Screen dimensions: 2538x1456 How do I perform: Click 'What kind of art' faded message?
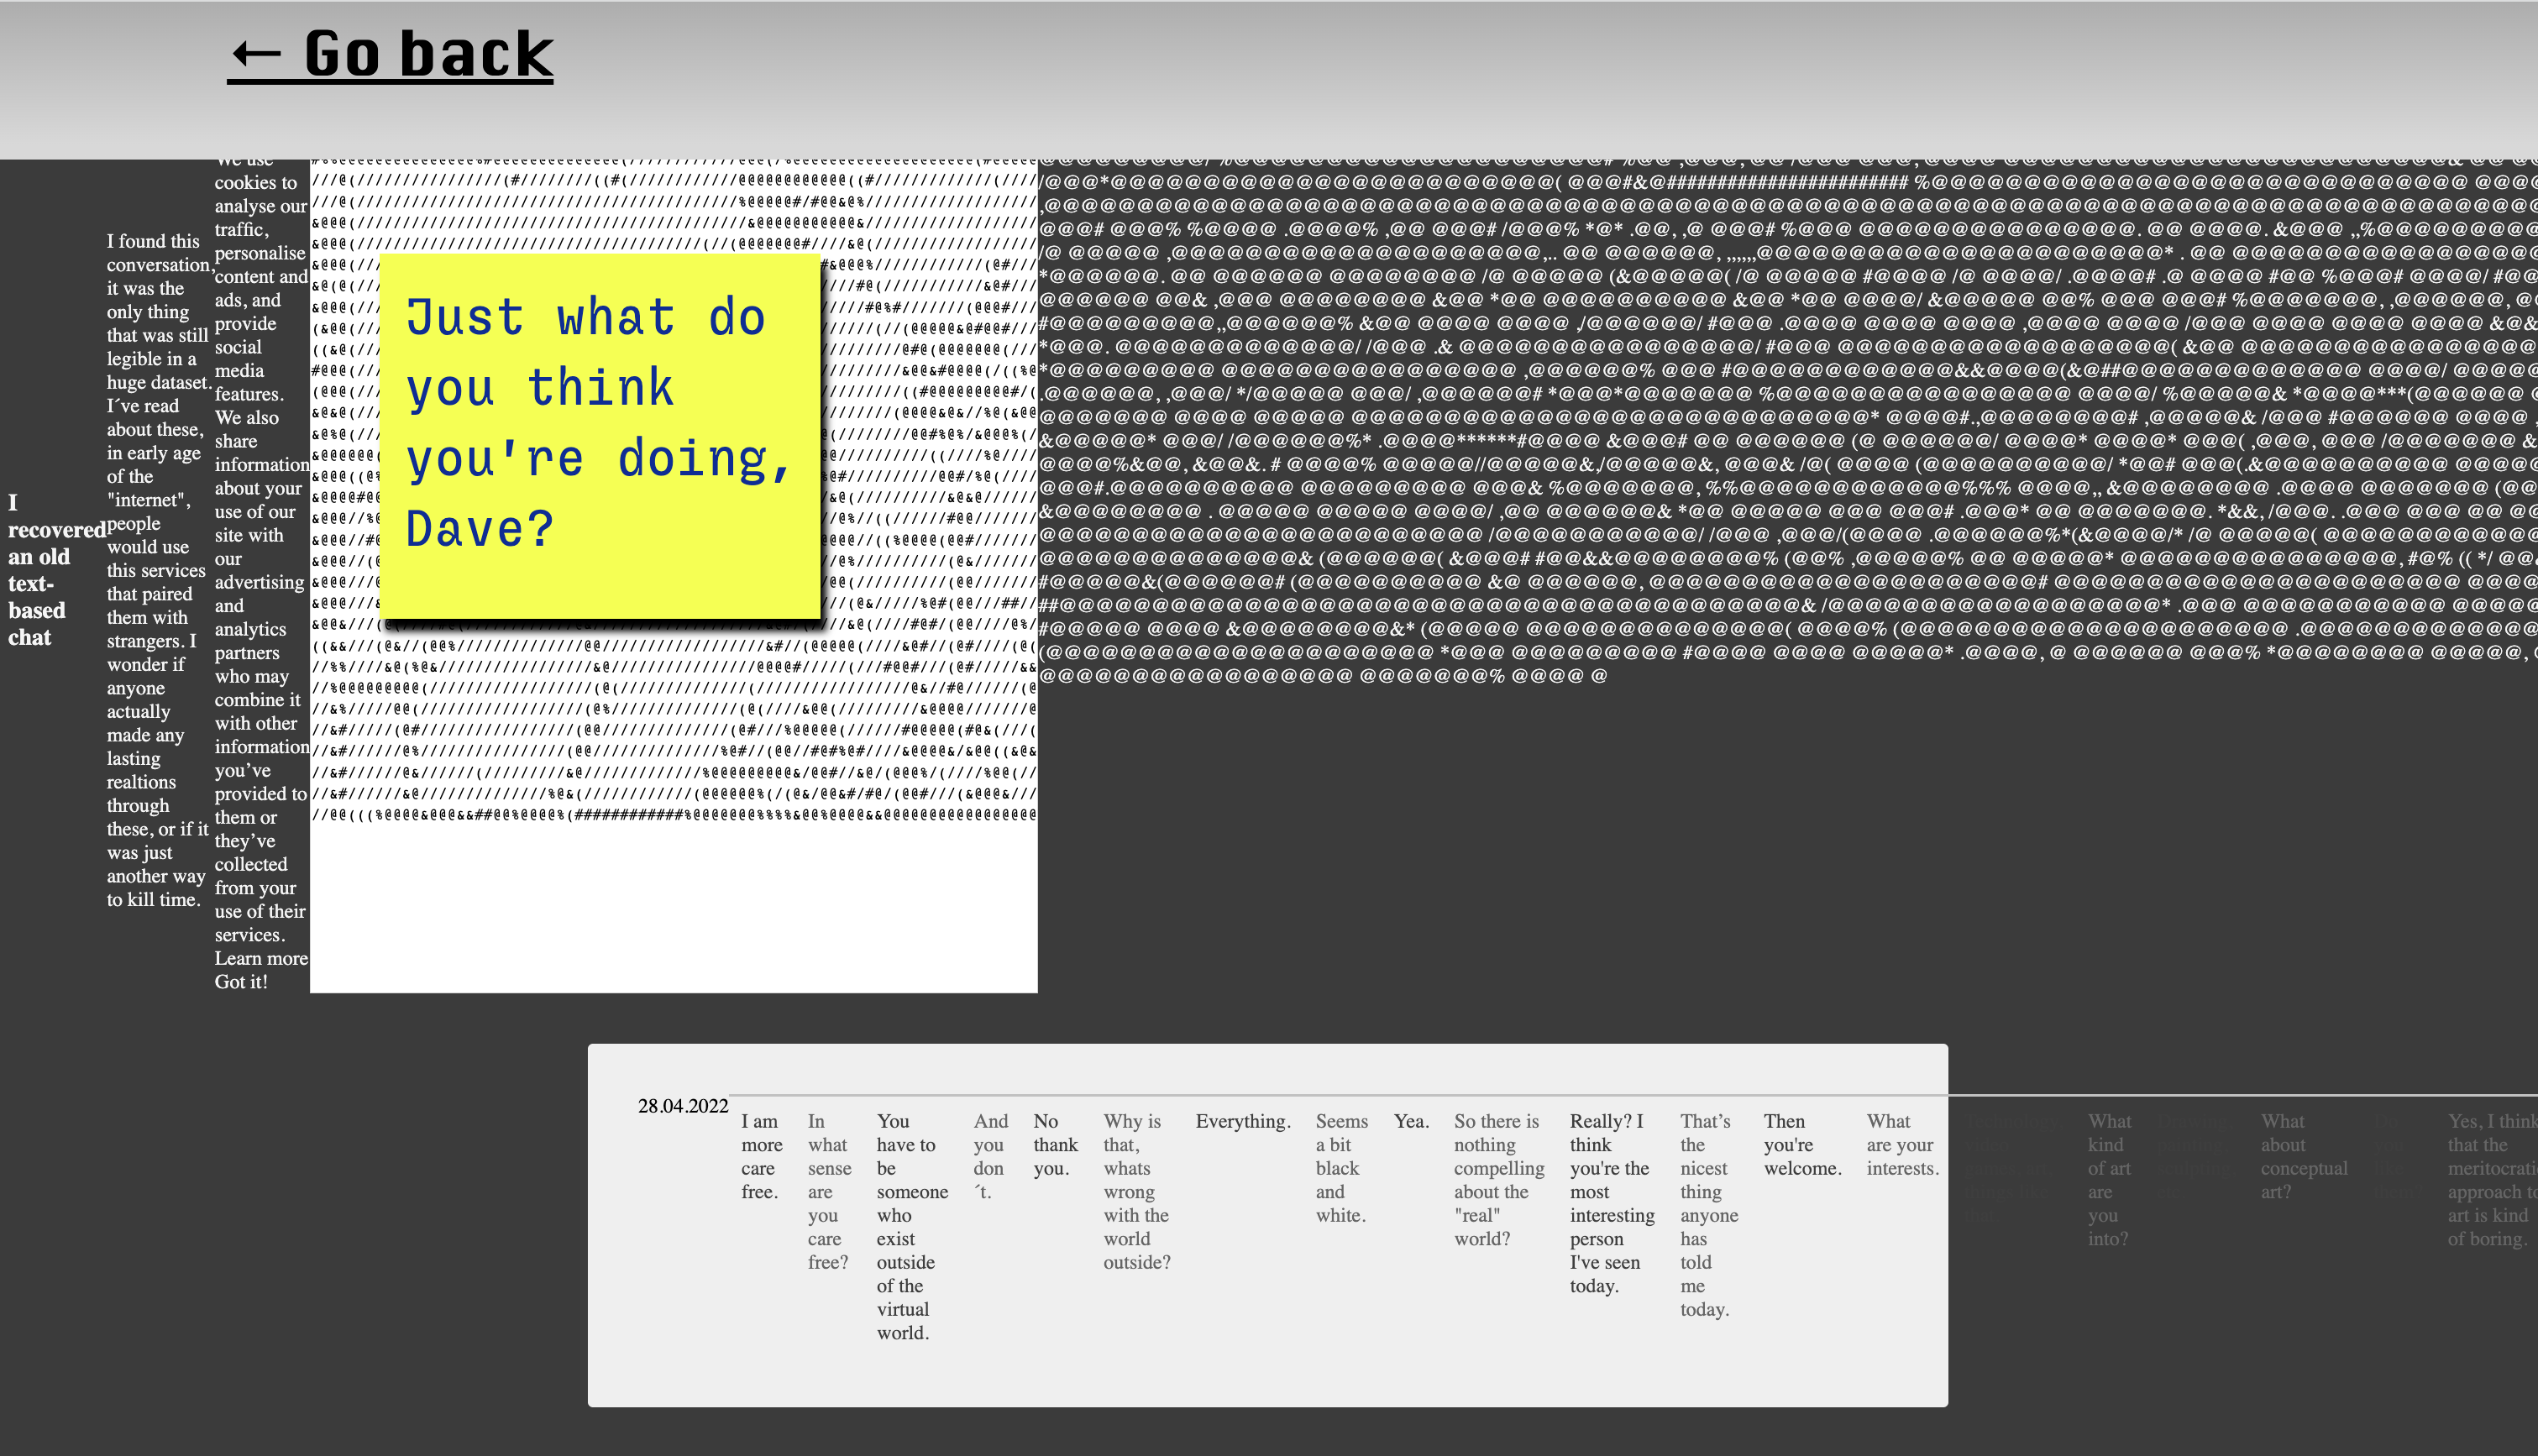coord(2108,1180)
